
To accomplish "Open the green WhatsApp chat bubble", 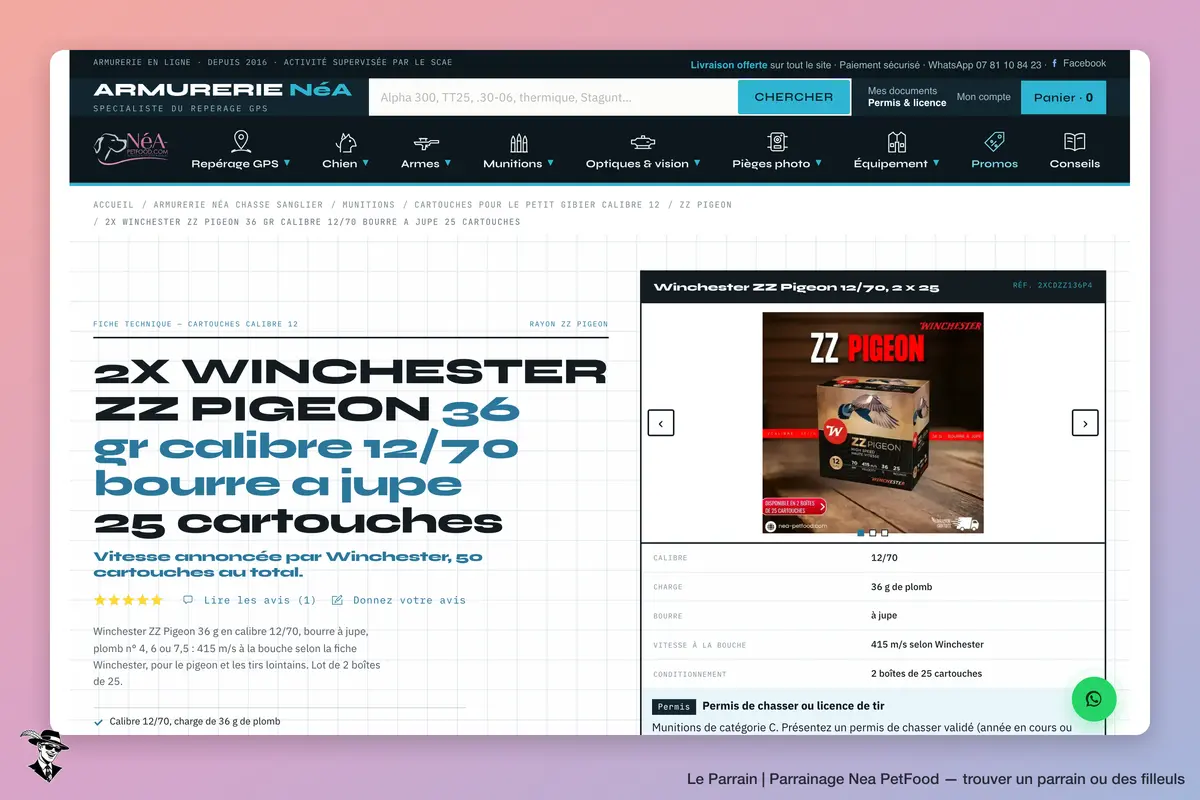I will click(x=1094, y=699).
